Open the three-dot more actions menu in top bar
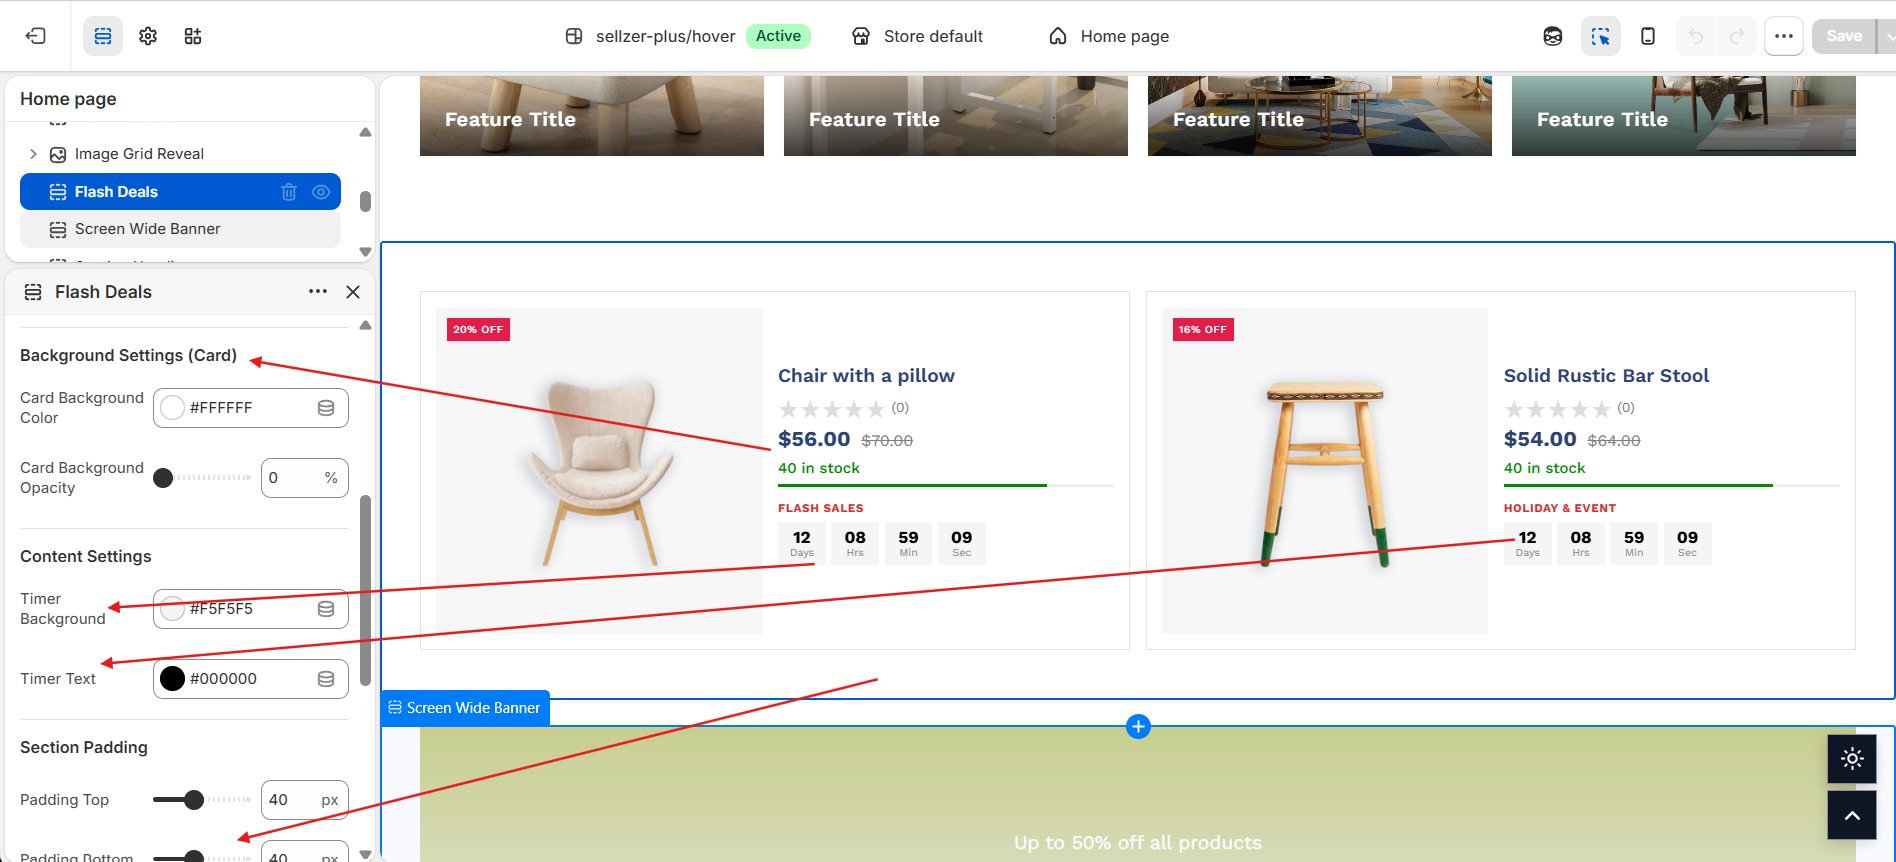The width and height of the screenshot is (1896, 862). coord(1784,36)
